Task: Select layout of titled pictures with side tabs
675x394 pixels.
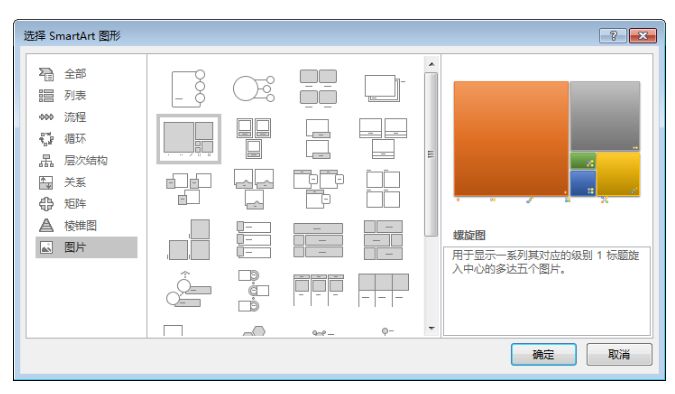Action: tap(318, 189)
